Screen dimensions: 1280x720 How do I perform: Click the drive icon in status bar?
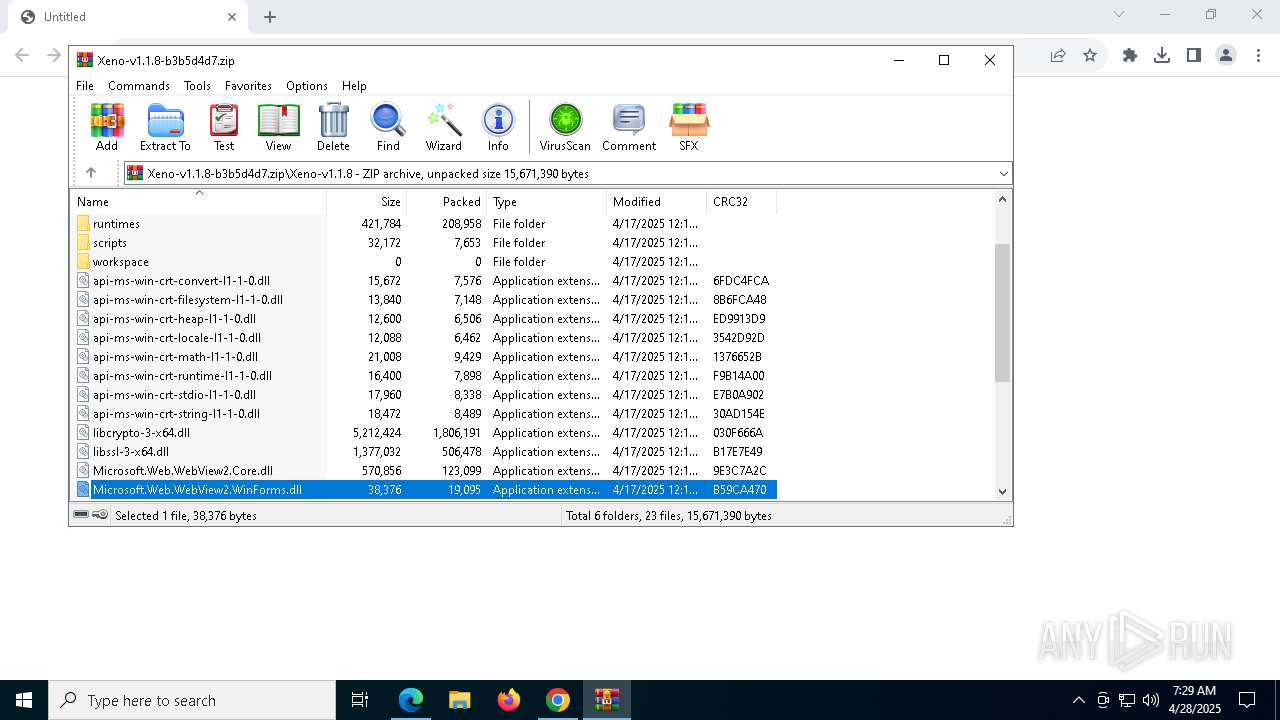click(81, 515)
